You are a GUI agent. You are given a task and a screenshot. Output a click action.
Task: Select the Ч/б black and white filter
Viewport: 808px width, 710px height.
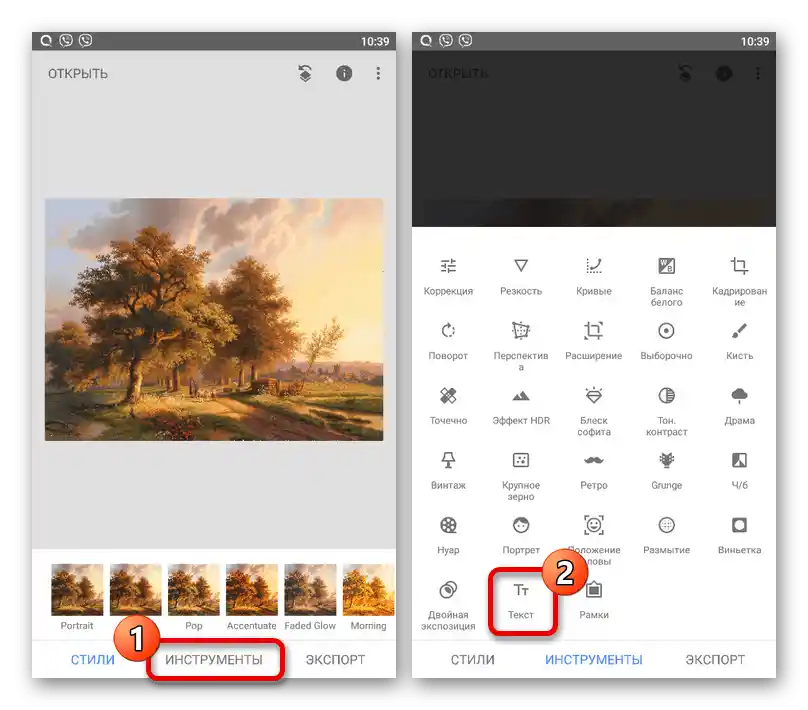point(739,470)
